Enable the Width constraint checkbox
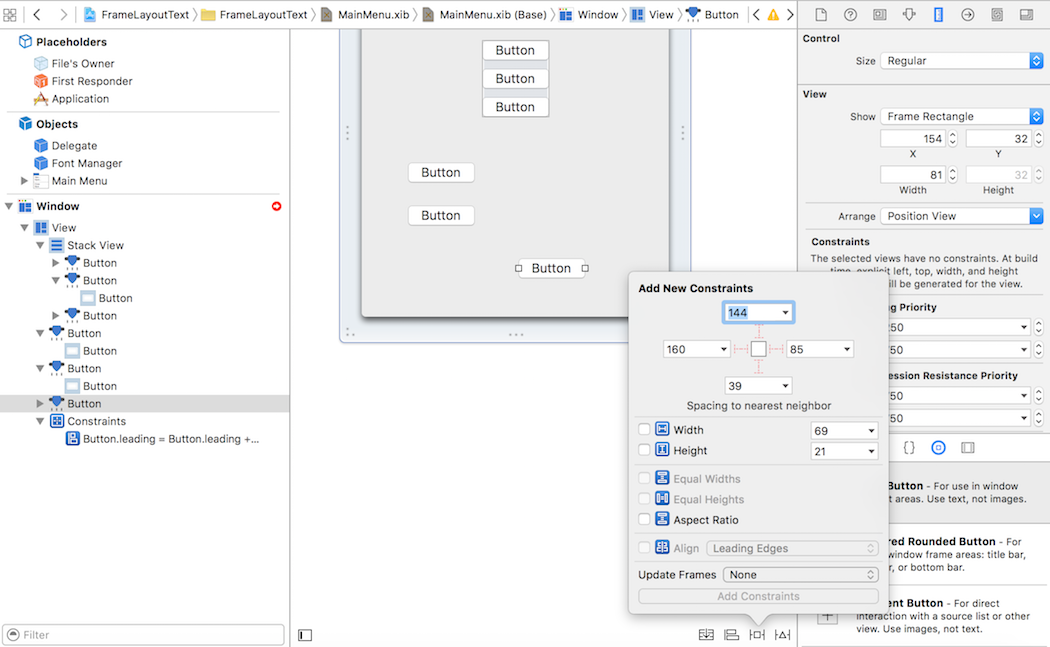The width and height of the screenshot is (1050, 647). tap(644, 430)
